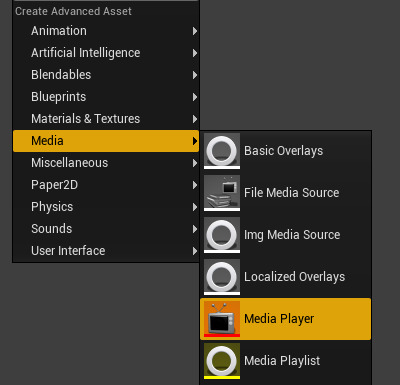Expand the arrow beside Blueprints

coord(195,97)
